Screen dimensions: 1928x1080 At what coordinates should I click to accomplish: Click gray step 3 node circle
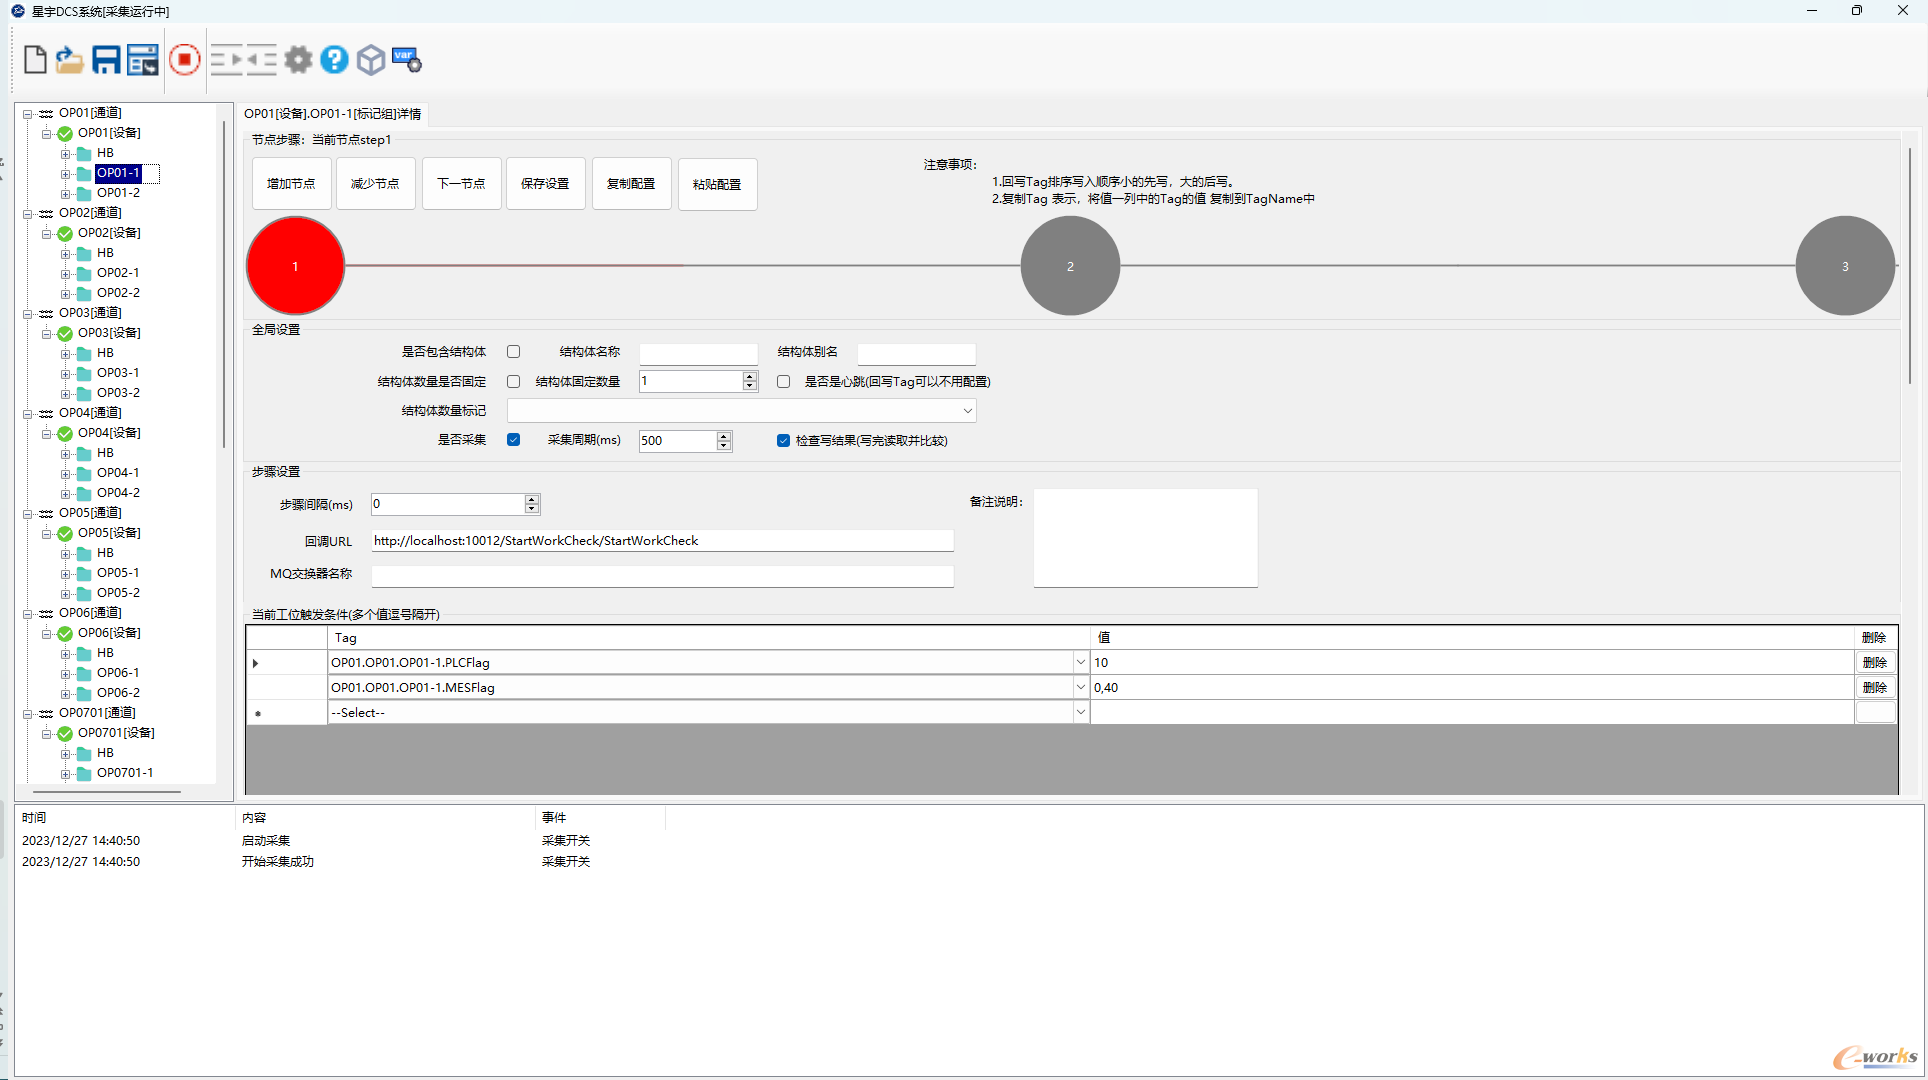[x=1845, y=266]
